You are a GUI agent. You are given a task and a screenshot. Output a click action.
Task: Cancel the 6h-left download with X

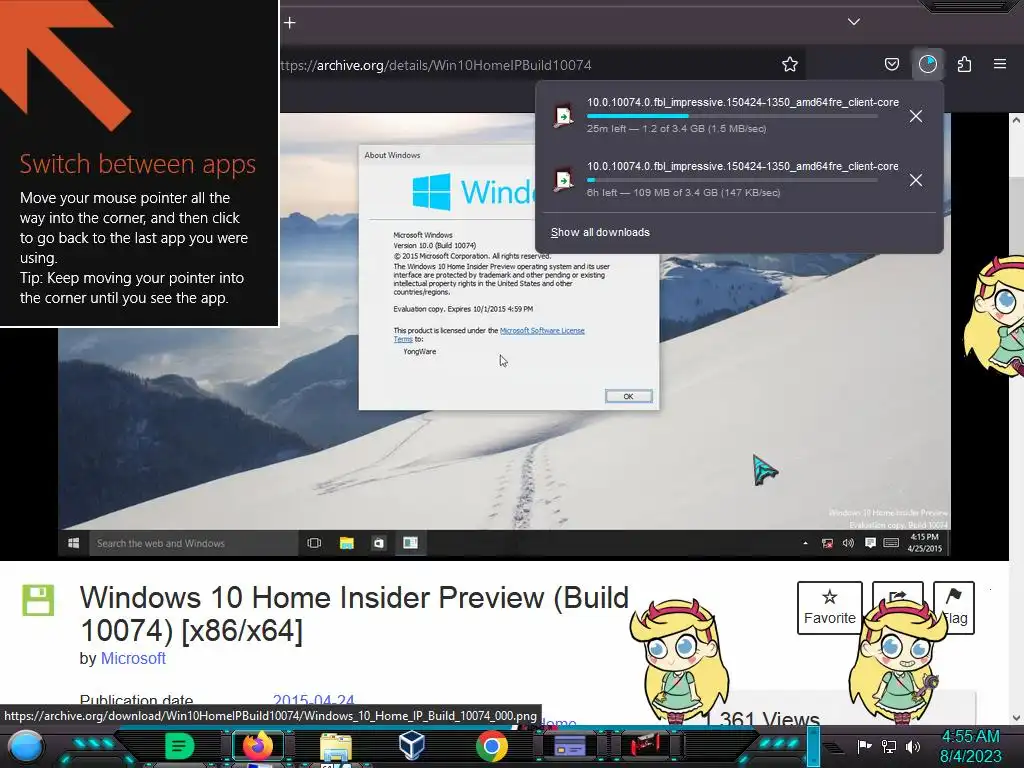tap(916, 180)
